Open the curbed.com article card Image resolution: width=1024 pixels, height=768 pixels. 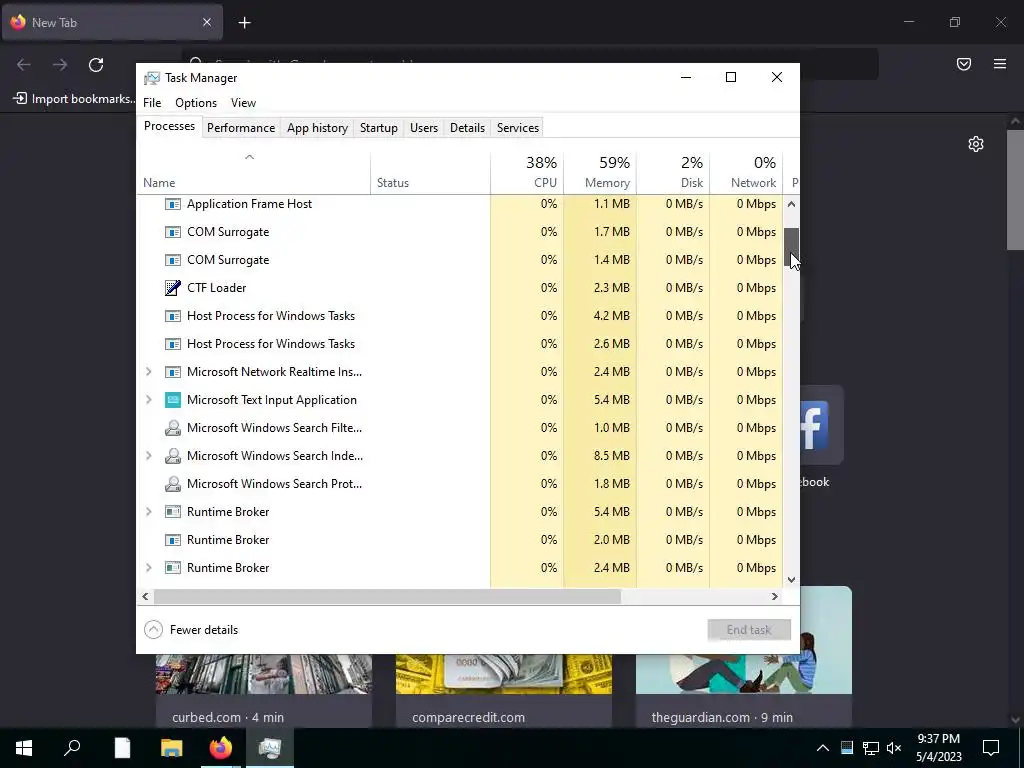264,690
